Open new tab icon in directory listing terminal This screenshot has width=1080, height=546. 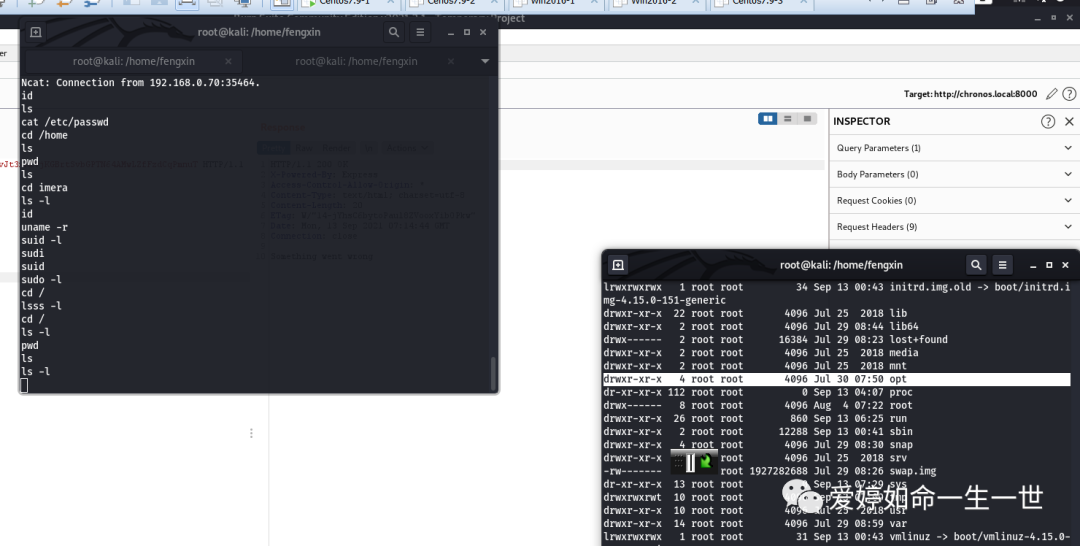(x=618, y=265)
